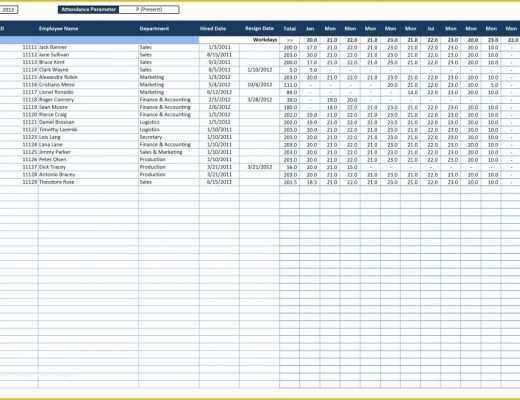This screenshot has height=400, width=520.
Task: Open the Attendance Parameter 'P (Present)' box
Action: click(x=149, y=9)
